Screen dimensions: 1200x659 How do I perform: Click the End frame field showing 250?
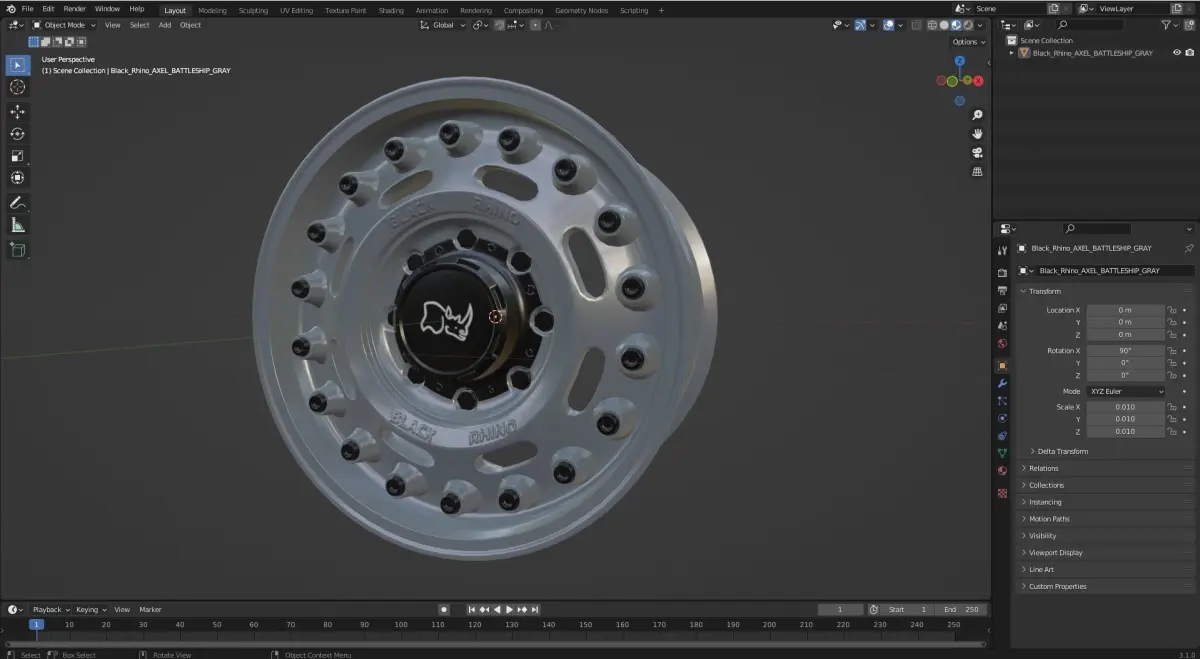click(962, 609)
